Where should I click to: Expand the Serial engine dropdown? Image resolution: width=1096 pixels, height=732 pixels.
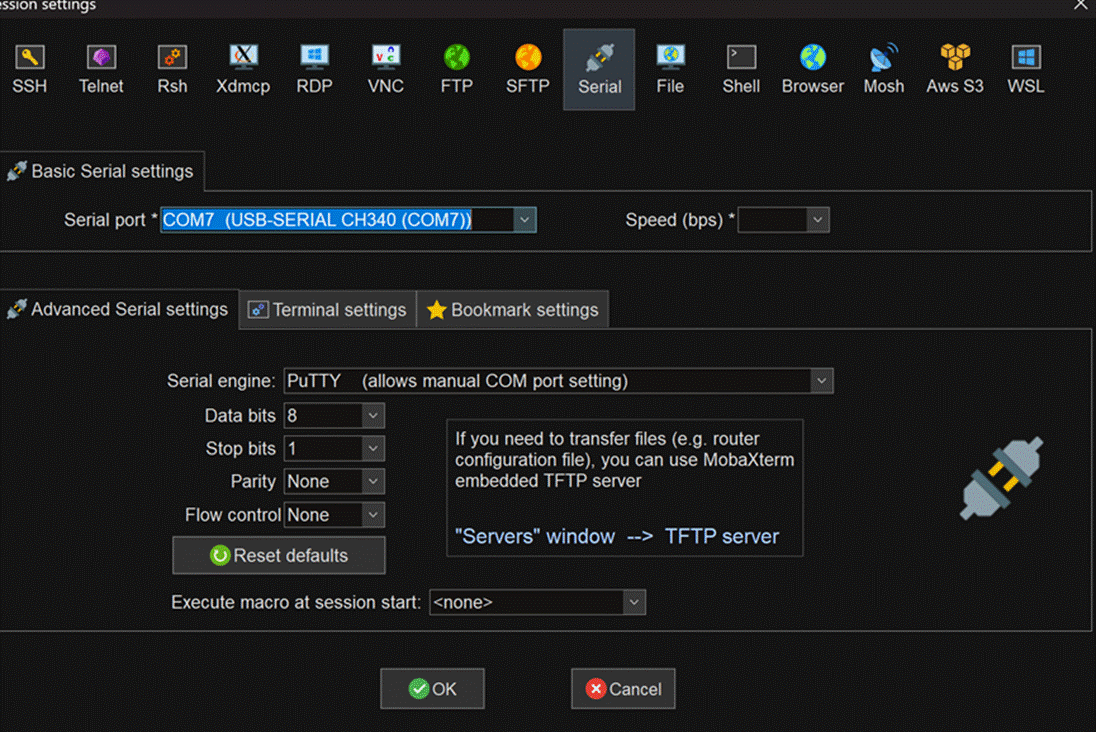(821, 381)
